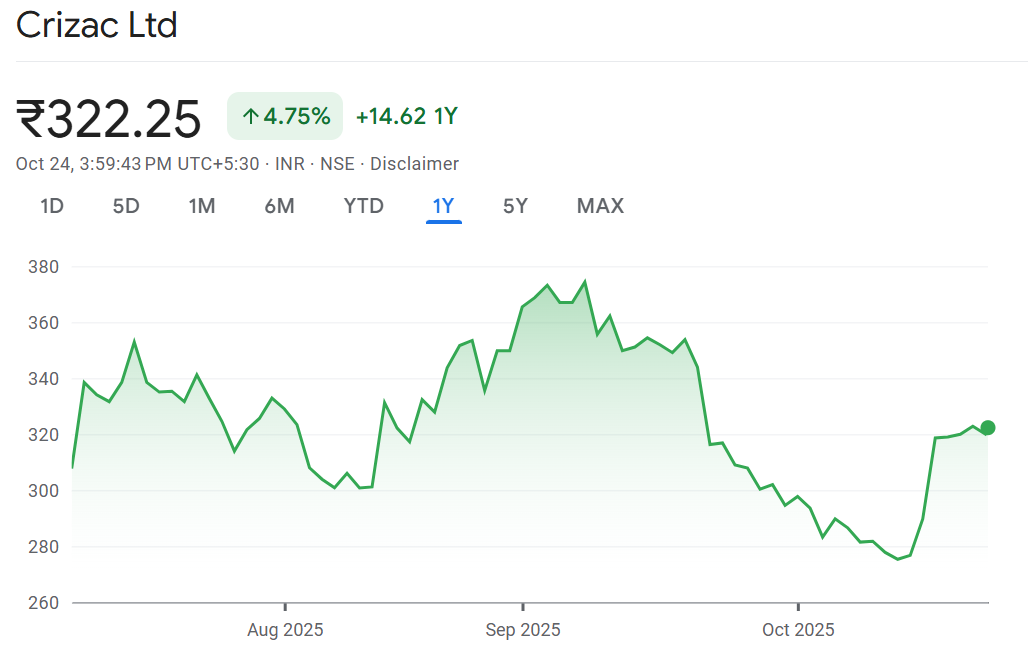Switch chart to the 6M range
The height and width of the screenshot is (663, 1028).
(x=279, y=206)
